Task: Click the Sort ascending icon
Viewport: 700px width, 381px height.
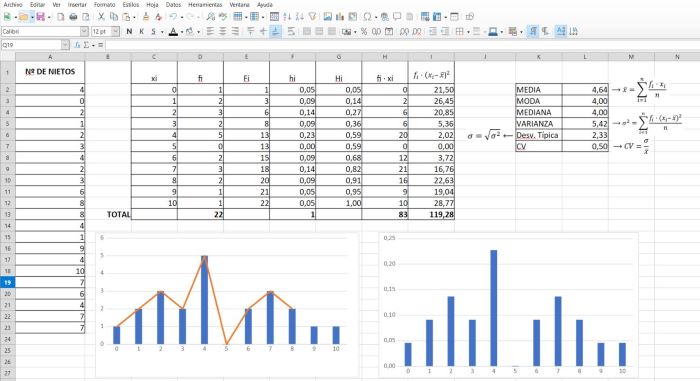Action: 287,17
